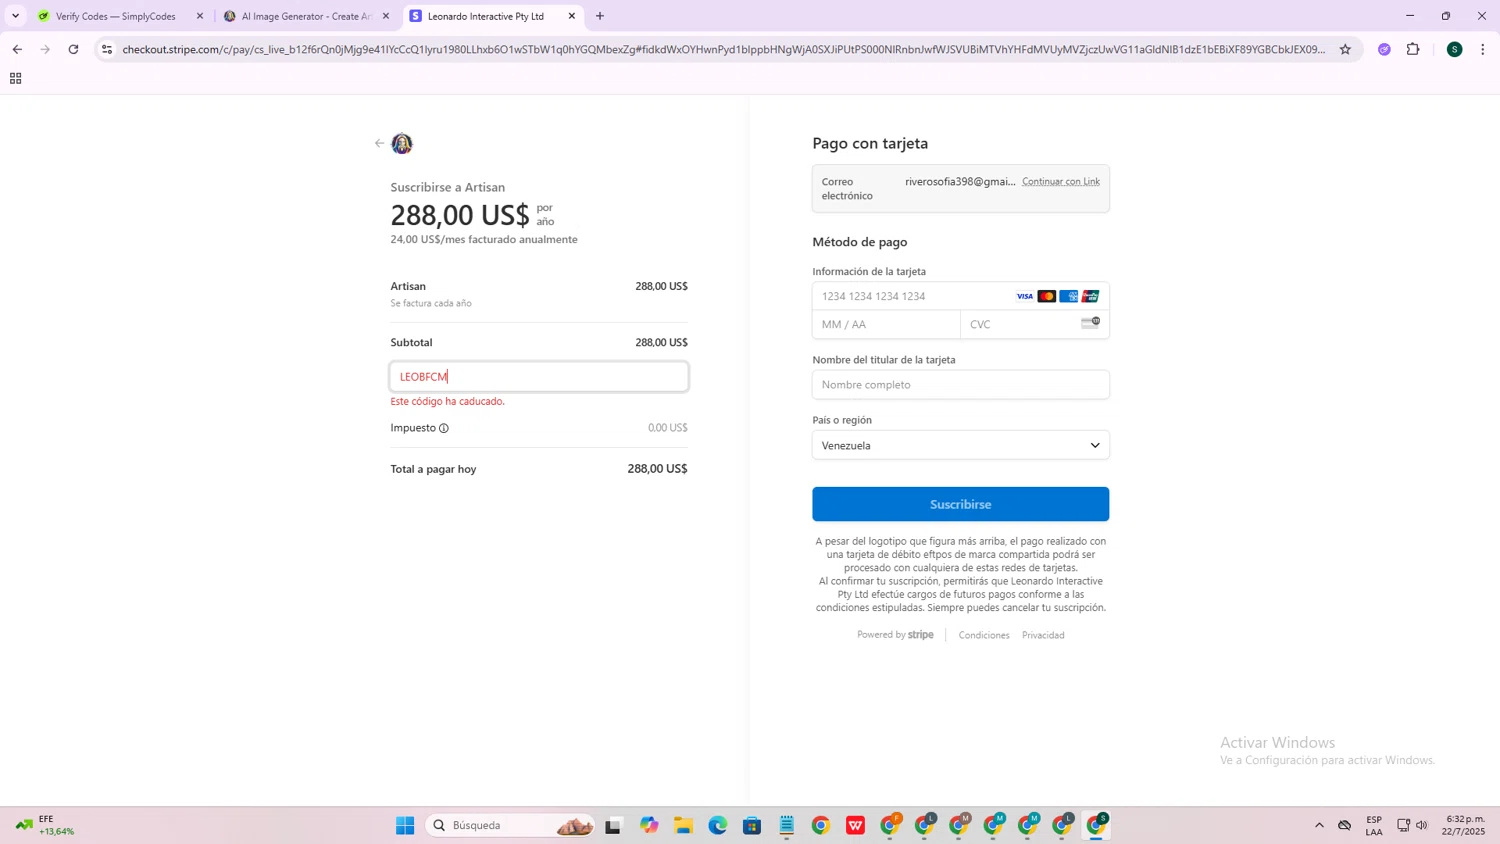This screenshot has height=844, width=1500.
Task: Click the Mastercard logo
Action: (x=1047, y=296)
